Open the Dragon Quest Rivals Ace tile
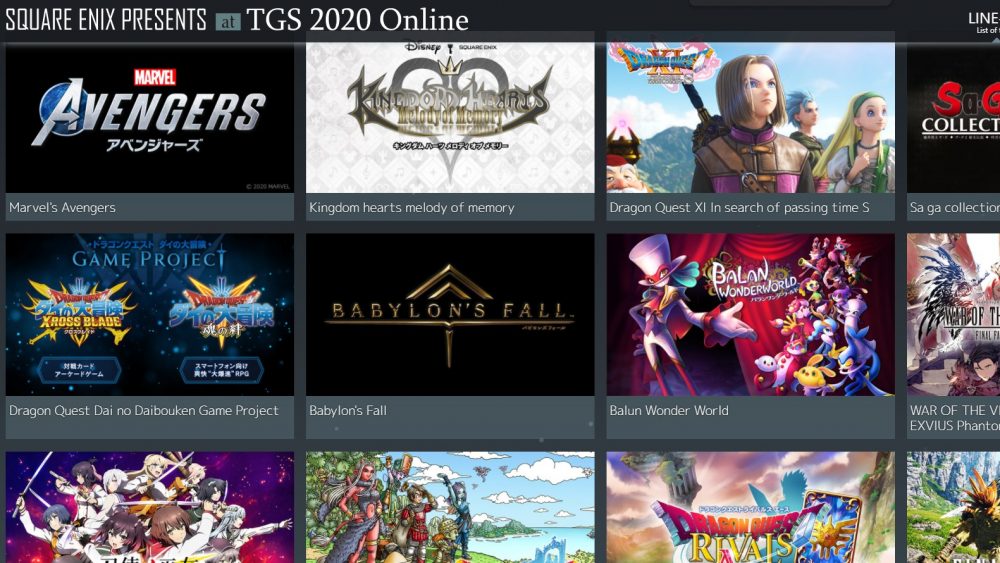Image resolution: width=1000 pixels, height=563 pixels. (751, 508)
